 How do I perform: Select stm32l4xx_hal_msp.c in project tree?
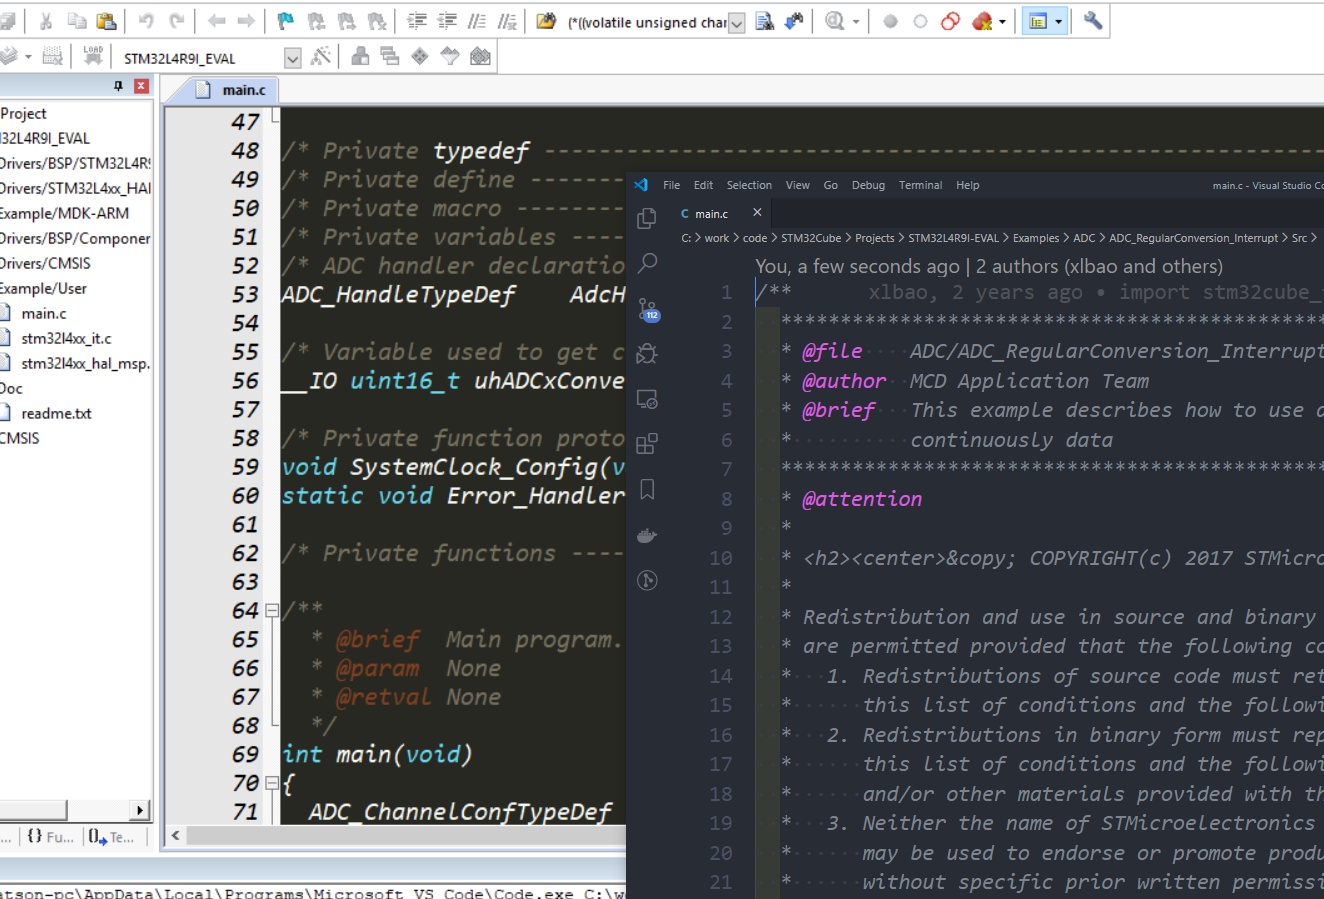pyautogui.click(x=85, y=363)
